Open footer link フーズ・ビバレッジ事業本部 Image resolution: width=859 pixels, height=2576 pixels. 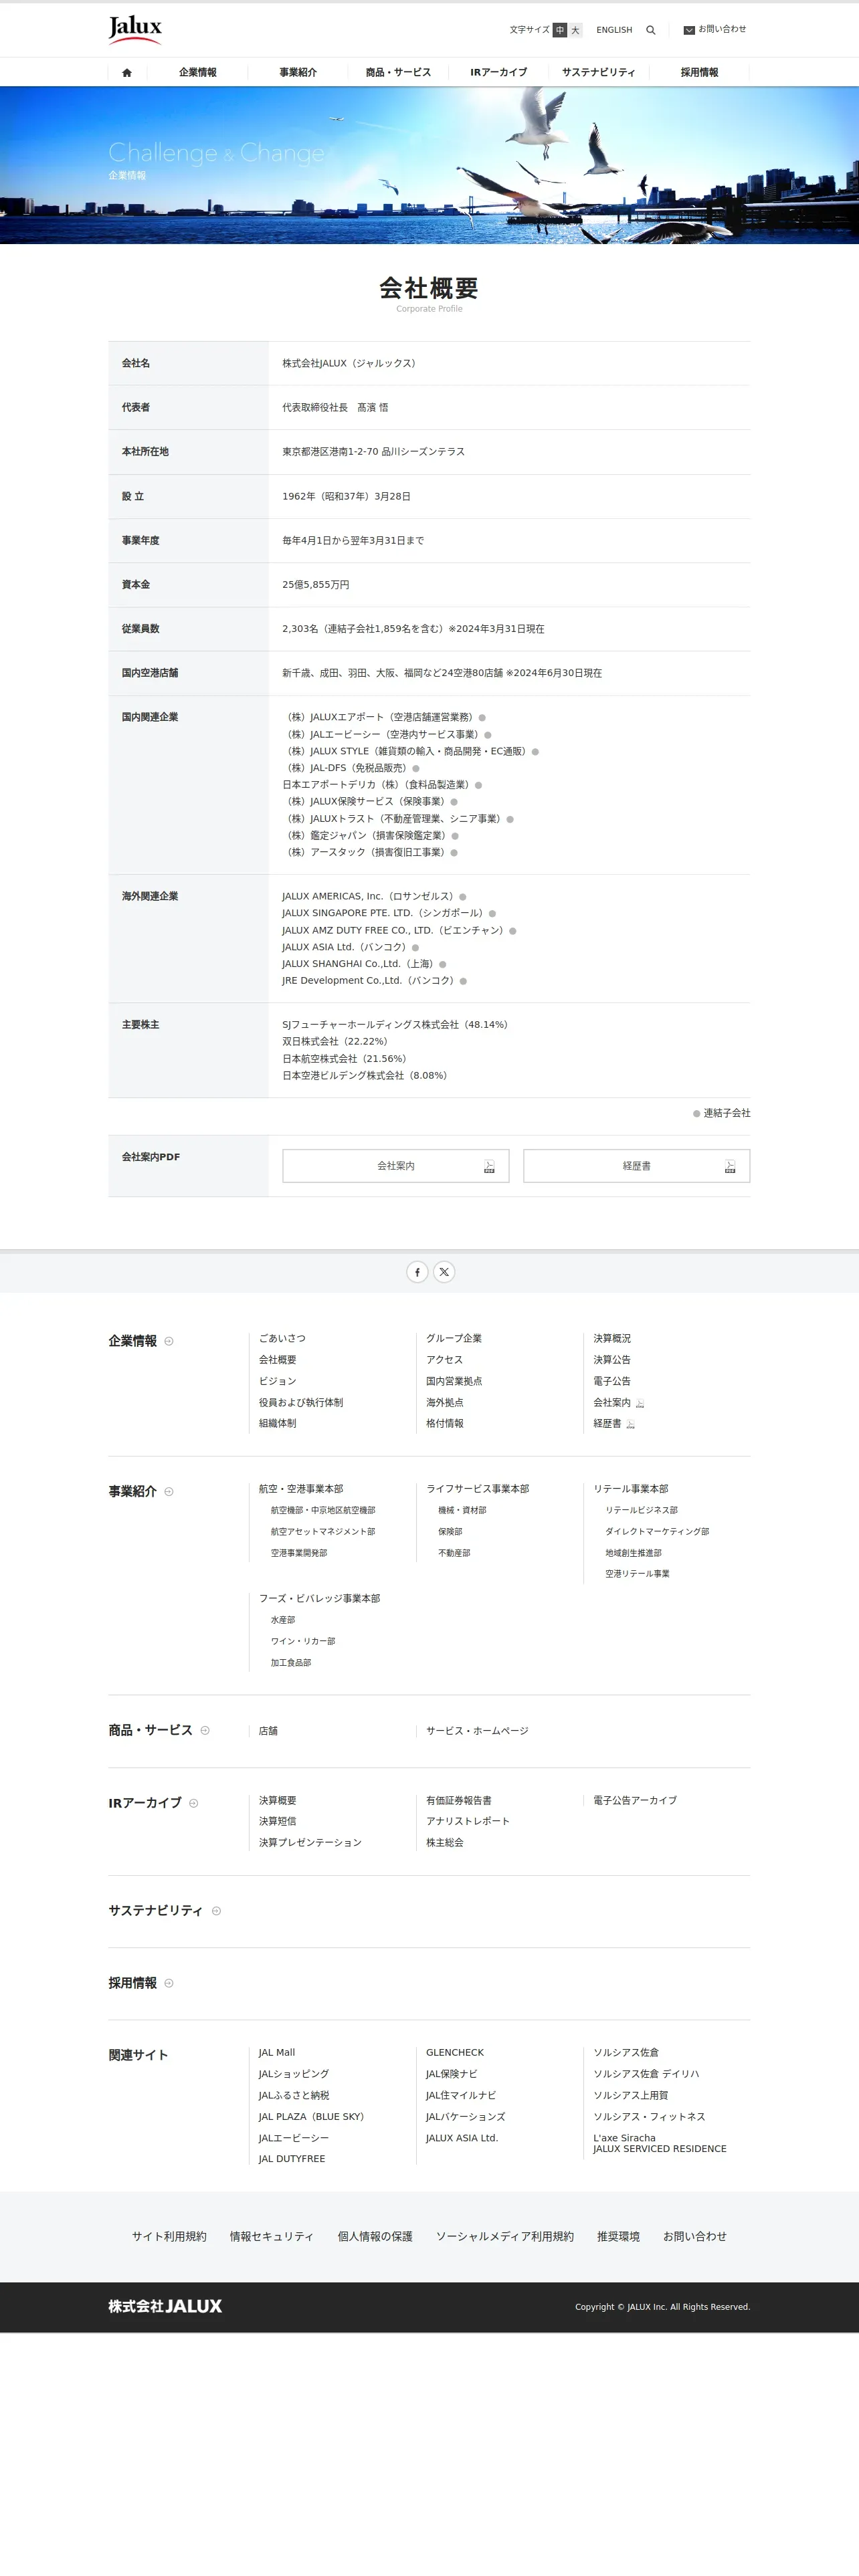[x=319, y=1598]
